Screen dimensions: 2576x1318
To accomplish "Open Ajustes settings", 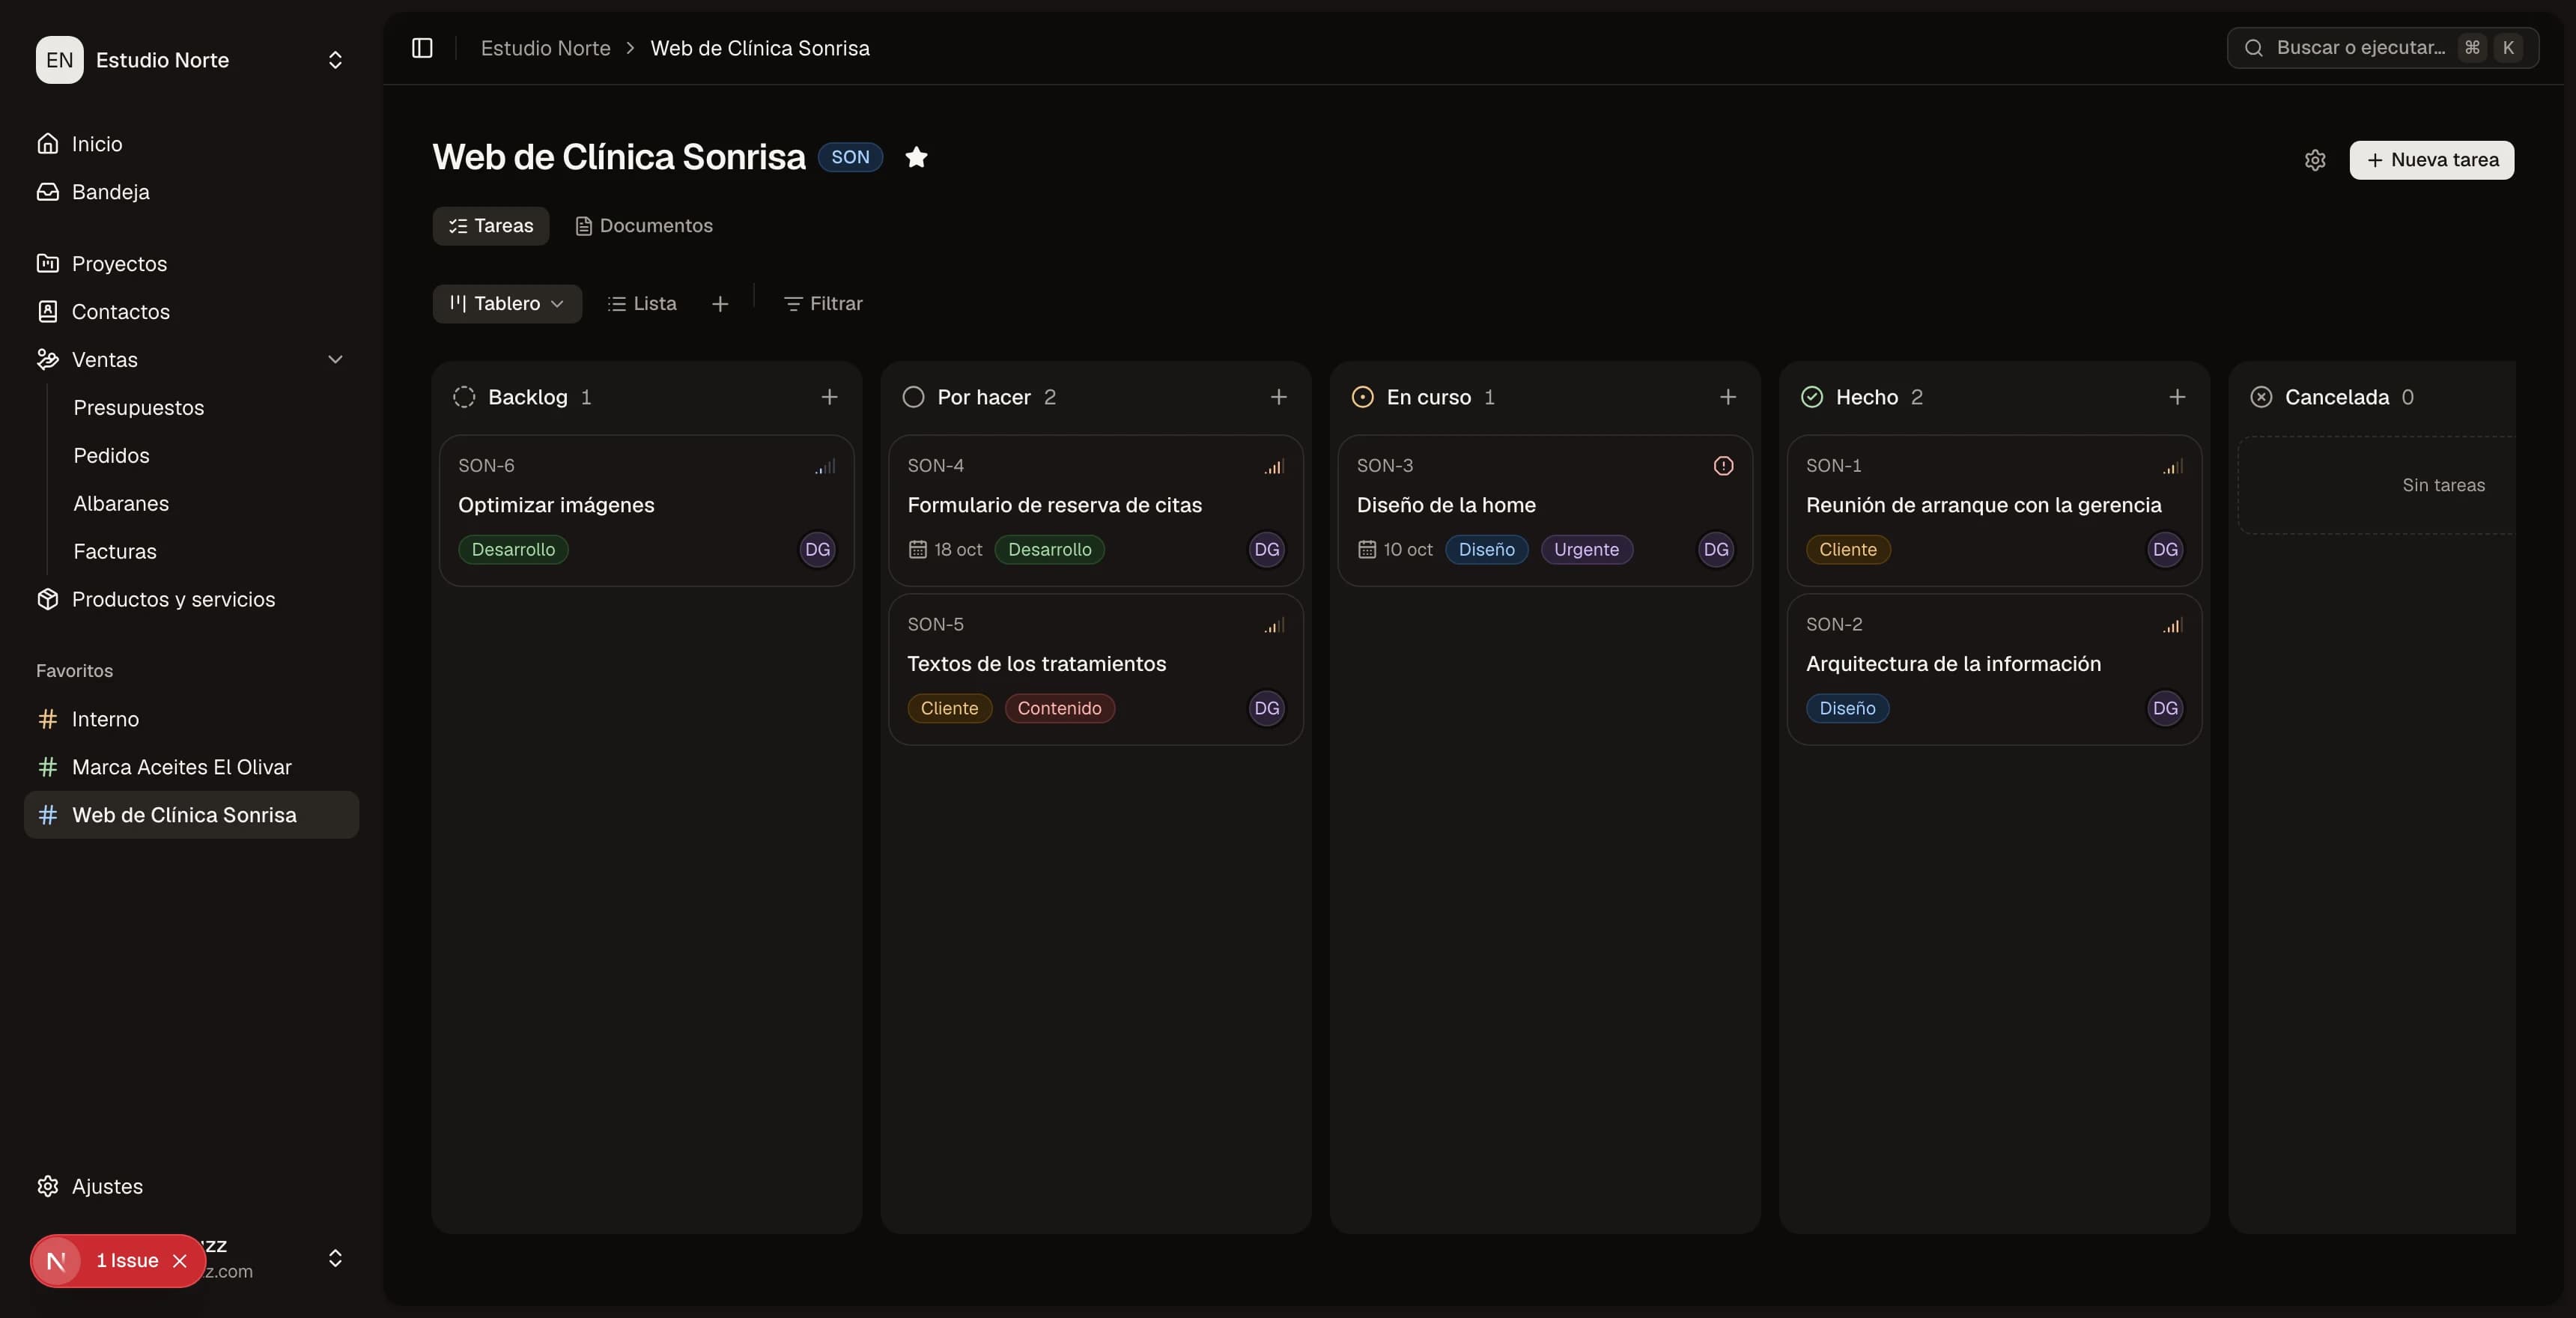I will tap(191, 1187).
